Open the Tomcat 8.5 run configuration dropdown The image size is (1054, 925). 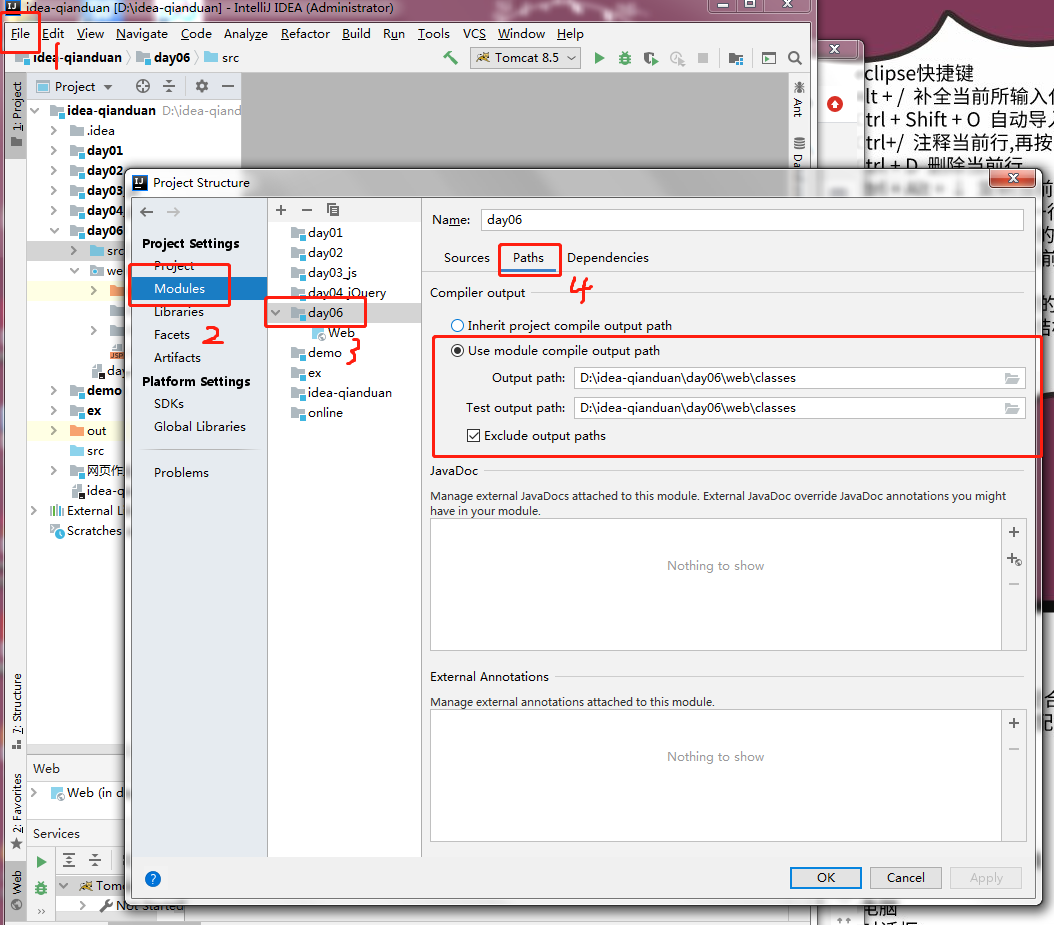[x=525, y=58]
